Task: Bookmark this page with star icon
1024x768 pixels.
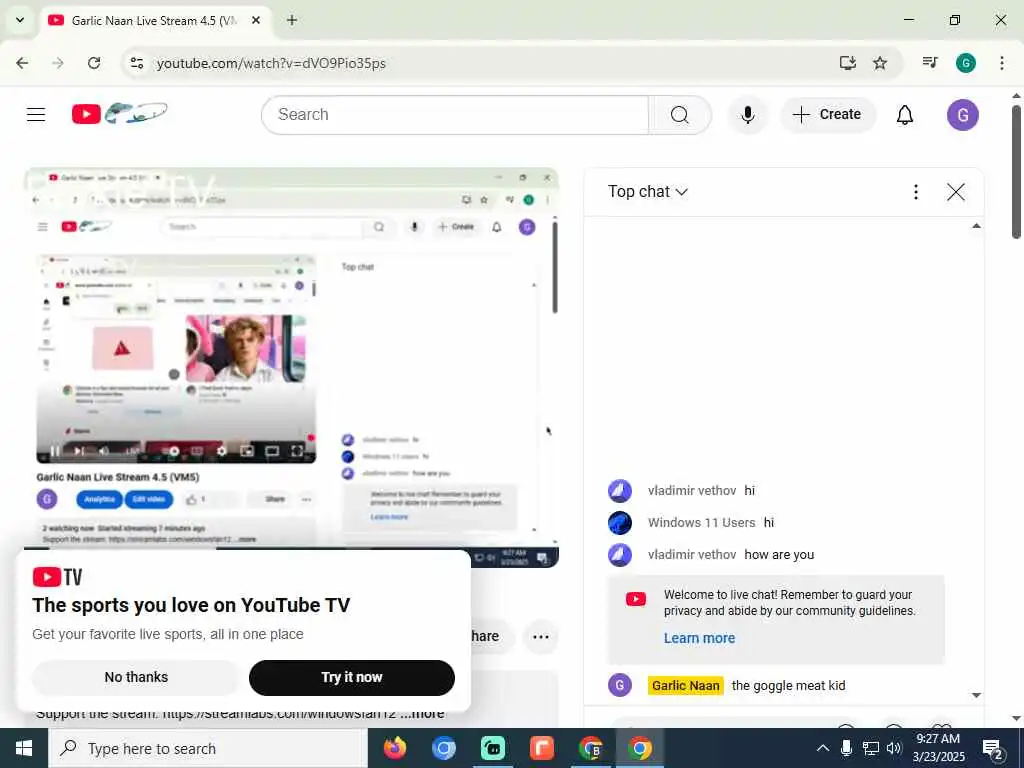Action: (880, 63)
